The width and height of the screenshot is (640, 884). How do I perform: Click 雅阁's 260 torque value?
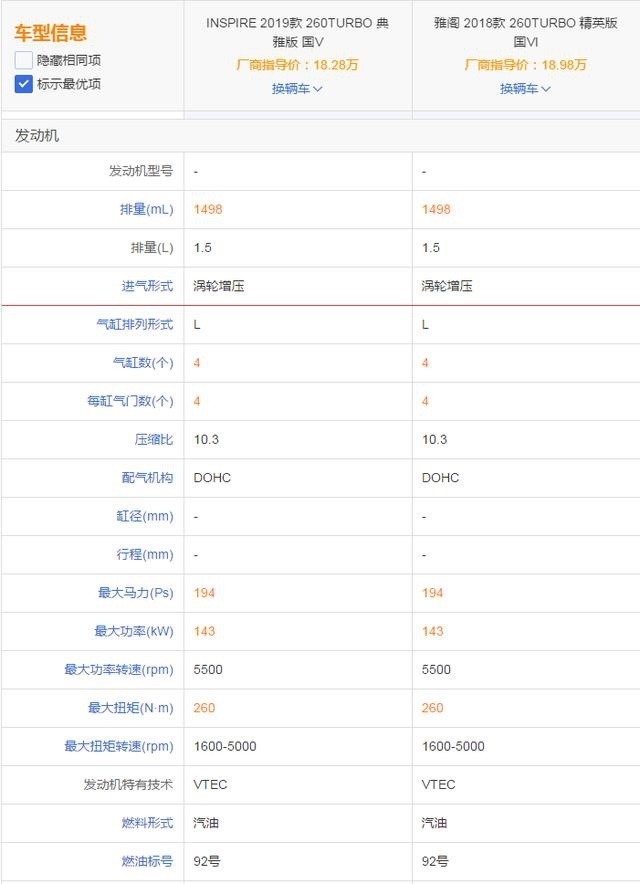tap(432, 708)
